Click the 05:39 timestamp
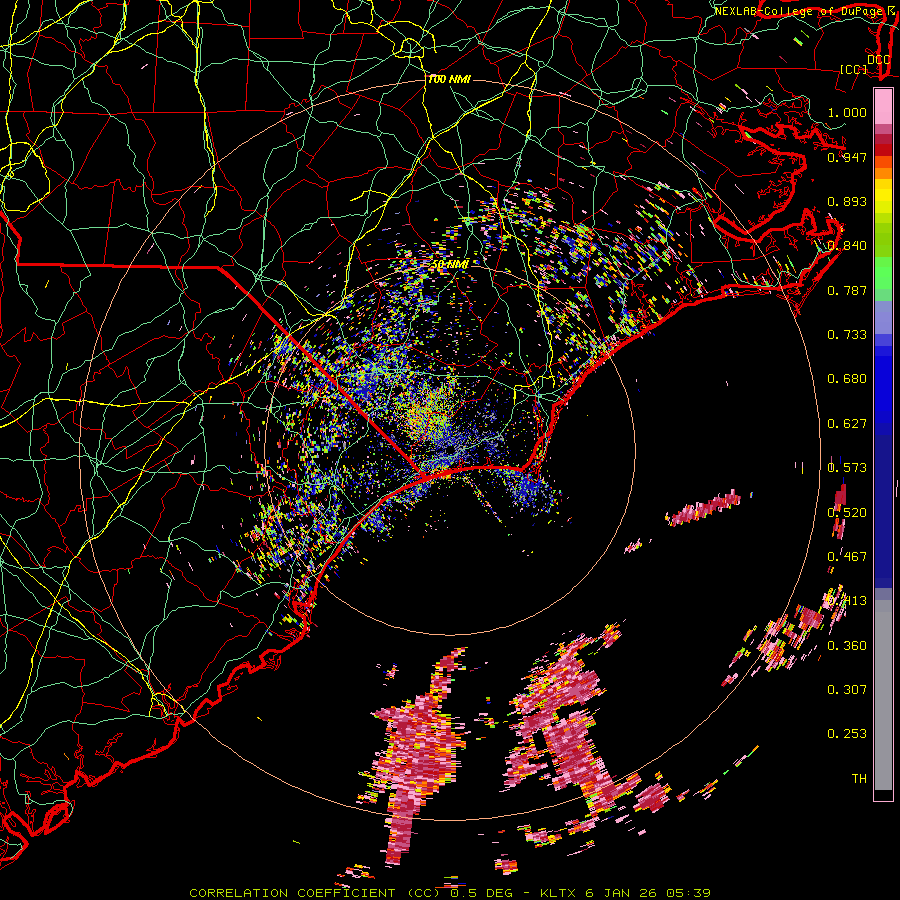 [x=688, y=893]
